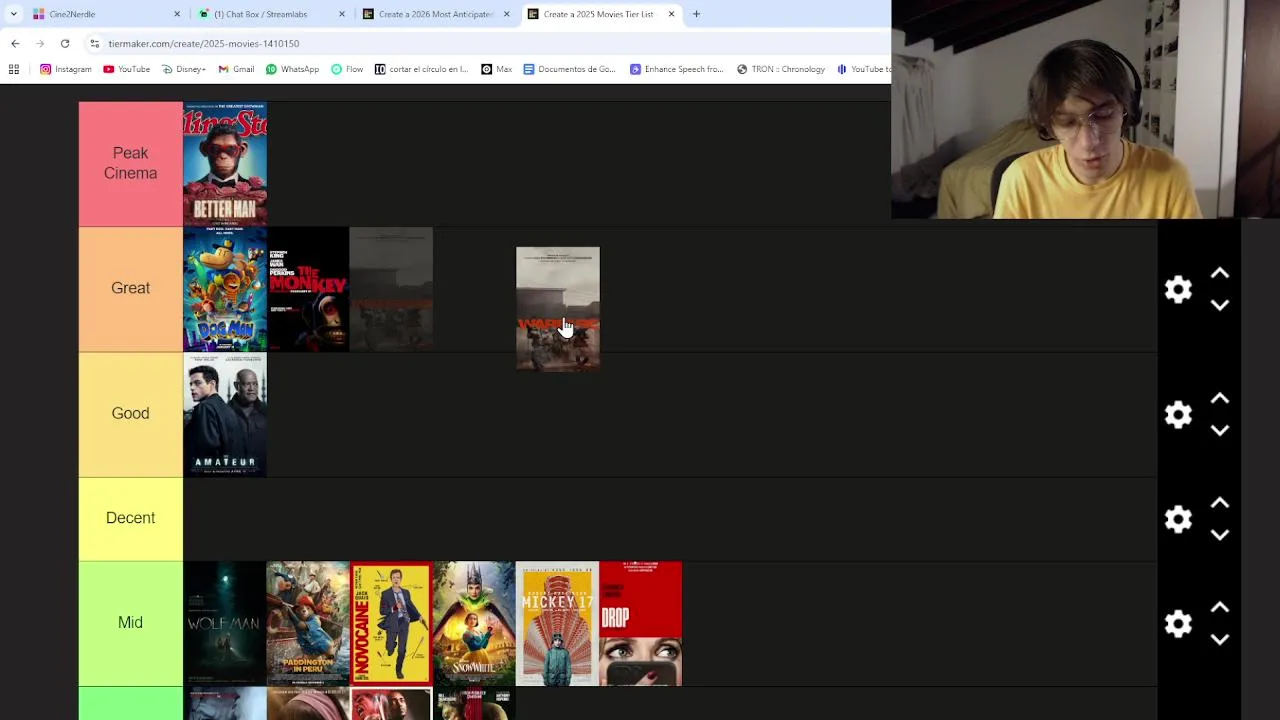Open the Gmail bookmark

click(236, 69)
